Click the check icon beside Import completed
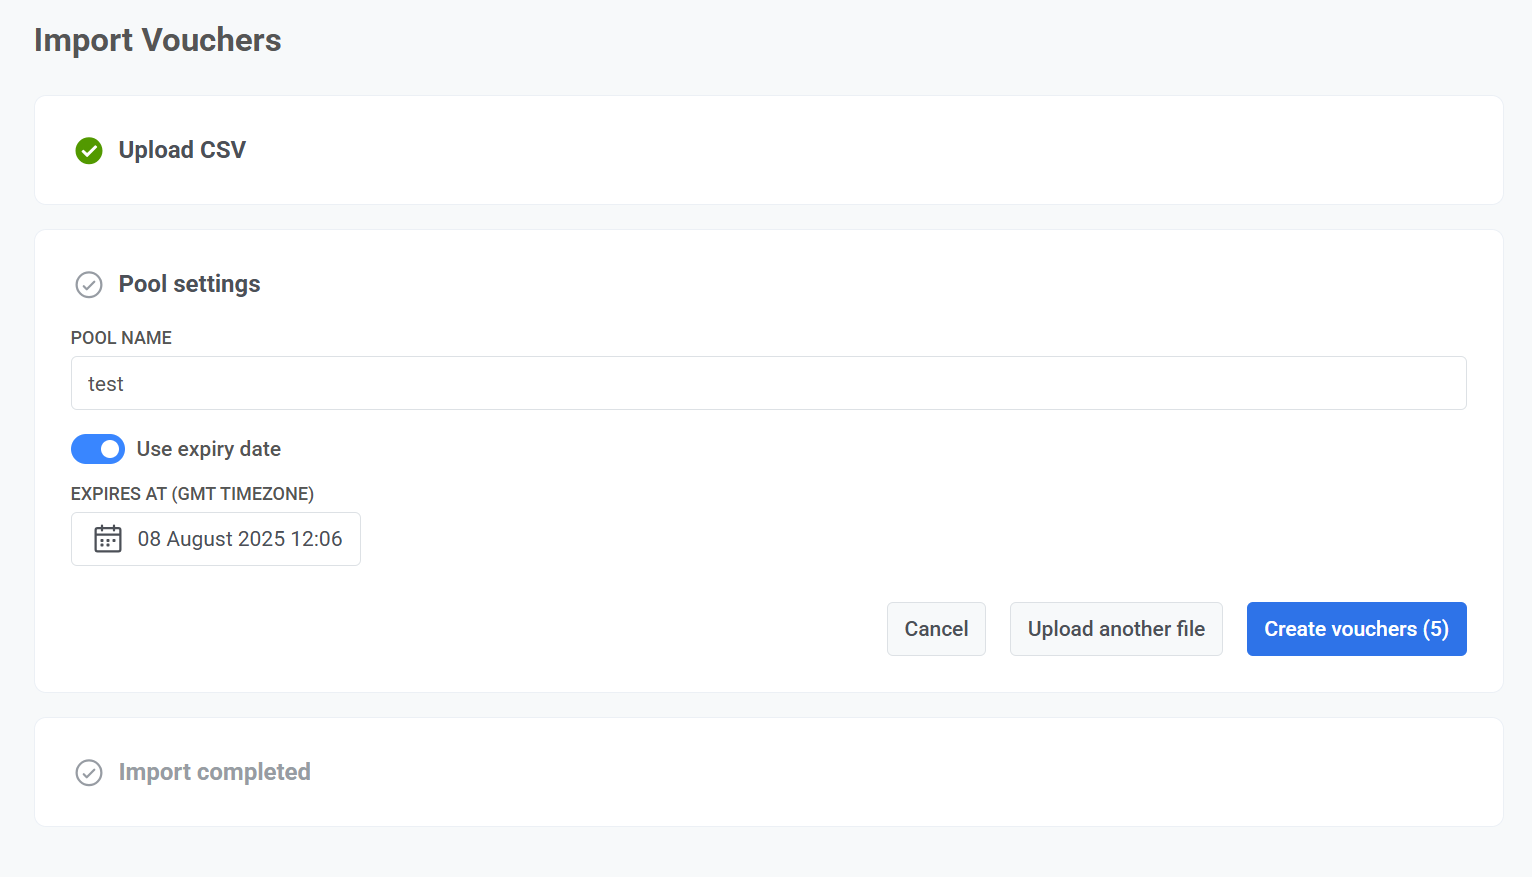1532x877 pixels. coord(89,773)
